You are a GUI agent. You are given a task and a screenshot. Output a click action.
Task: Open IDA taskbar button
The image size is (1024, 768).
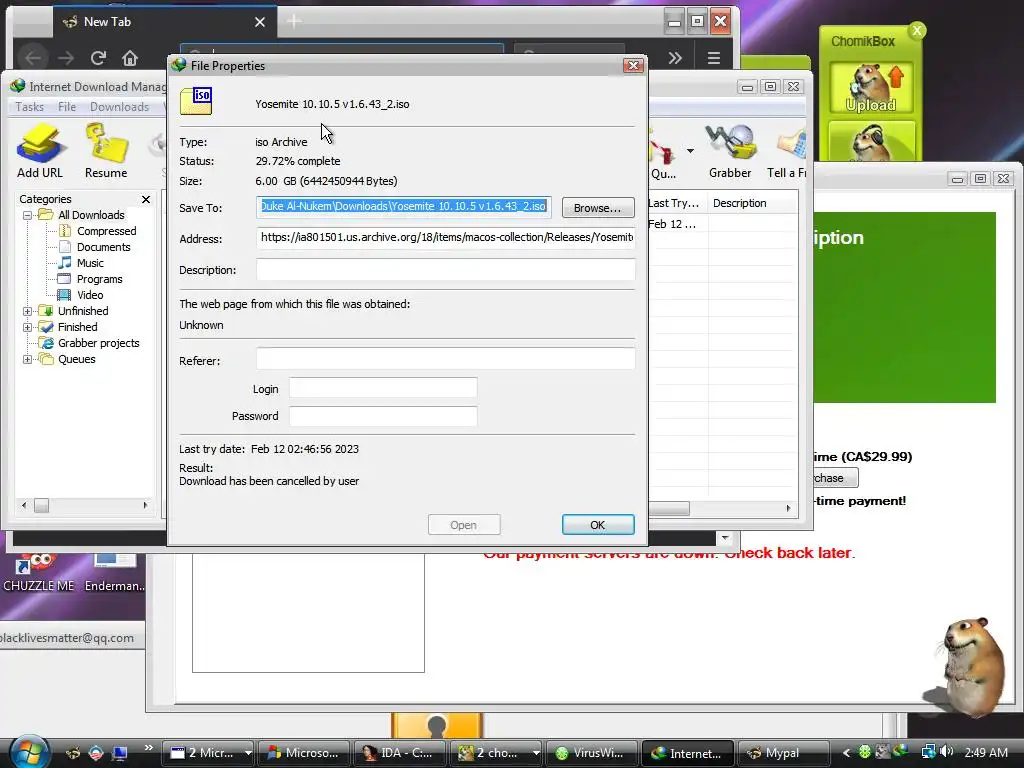400,753
